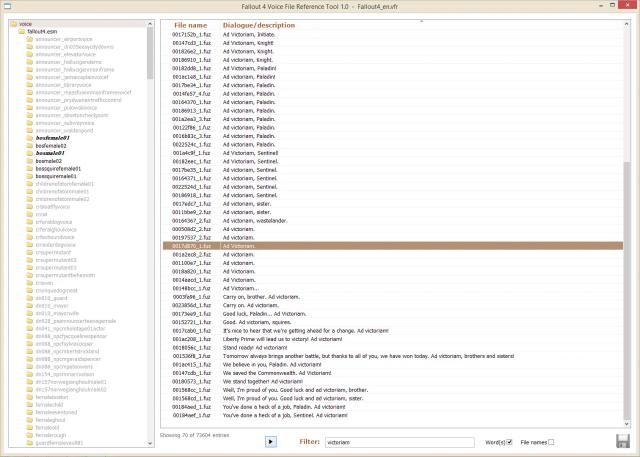The image size is (640, 457).
Task: Select 'Stand ready! Ad victoriam!' row
Action: pyautogui.click(x=393, y=348)
